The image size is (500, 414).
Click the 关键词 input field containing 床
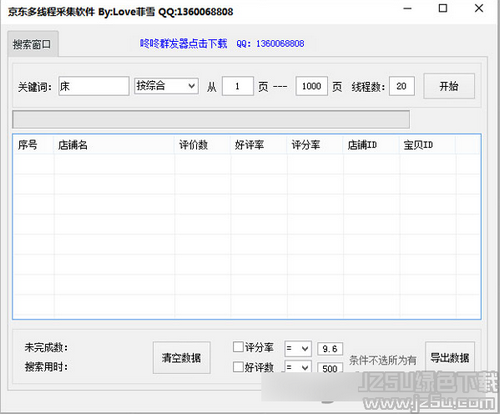[94, 86]
